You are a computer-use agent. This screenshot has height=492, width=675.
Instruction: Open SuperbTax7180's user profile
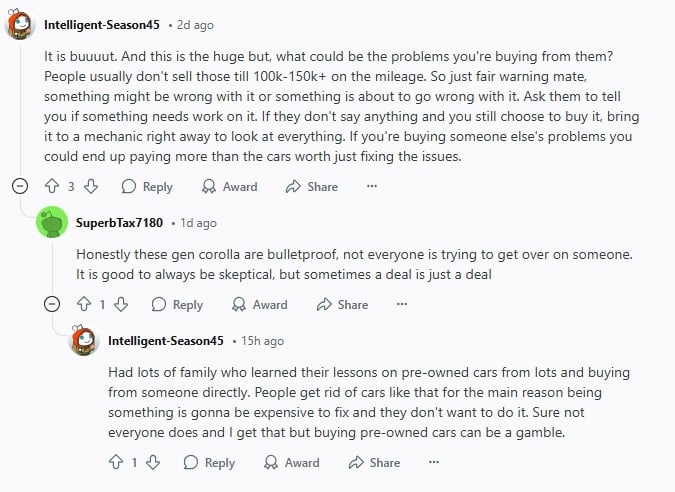click(119, 222)
